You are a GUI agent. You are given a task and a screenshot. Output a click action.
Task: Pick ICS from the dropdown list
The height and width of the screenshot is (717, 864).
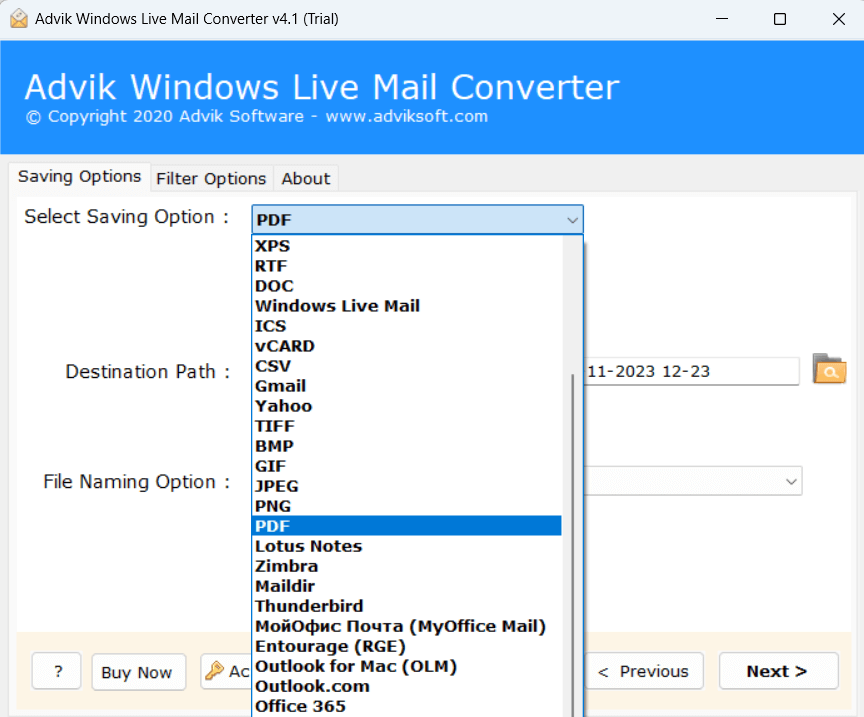[407, 326]
